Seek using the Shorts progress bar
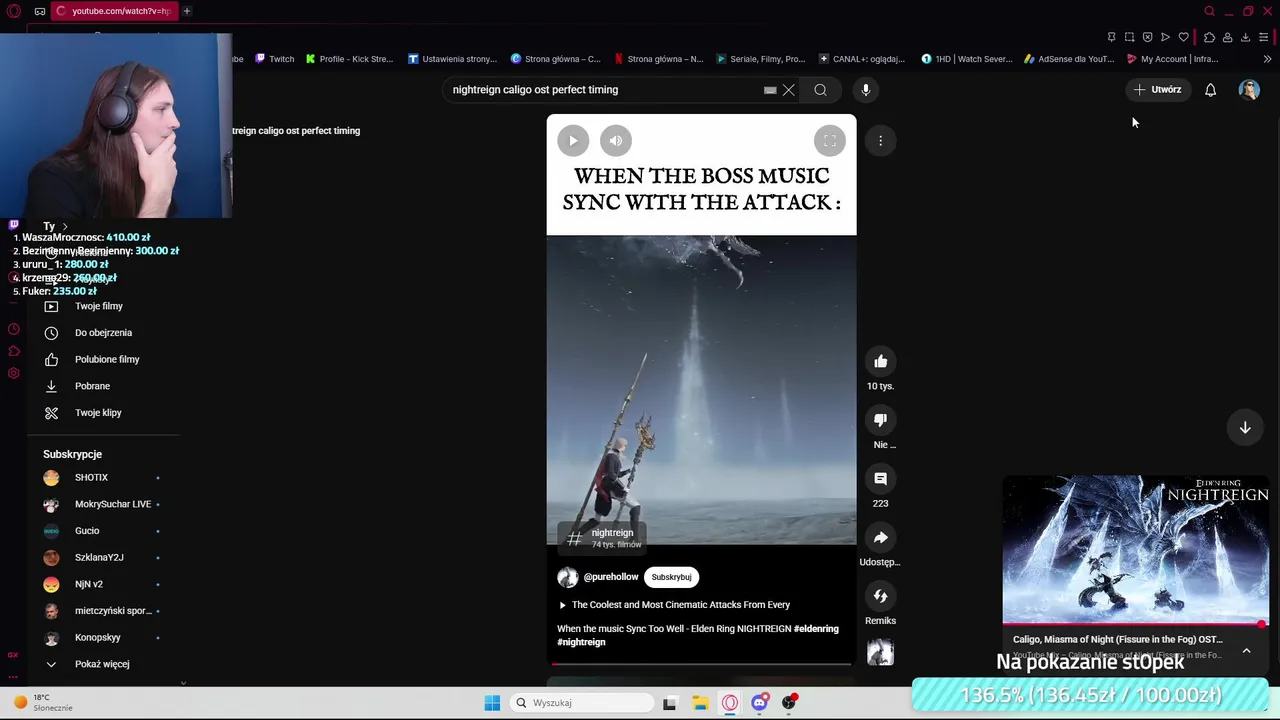The image size is (1280, 720). coord(701,664)
